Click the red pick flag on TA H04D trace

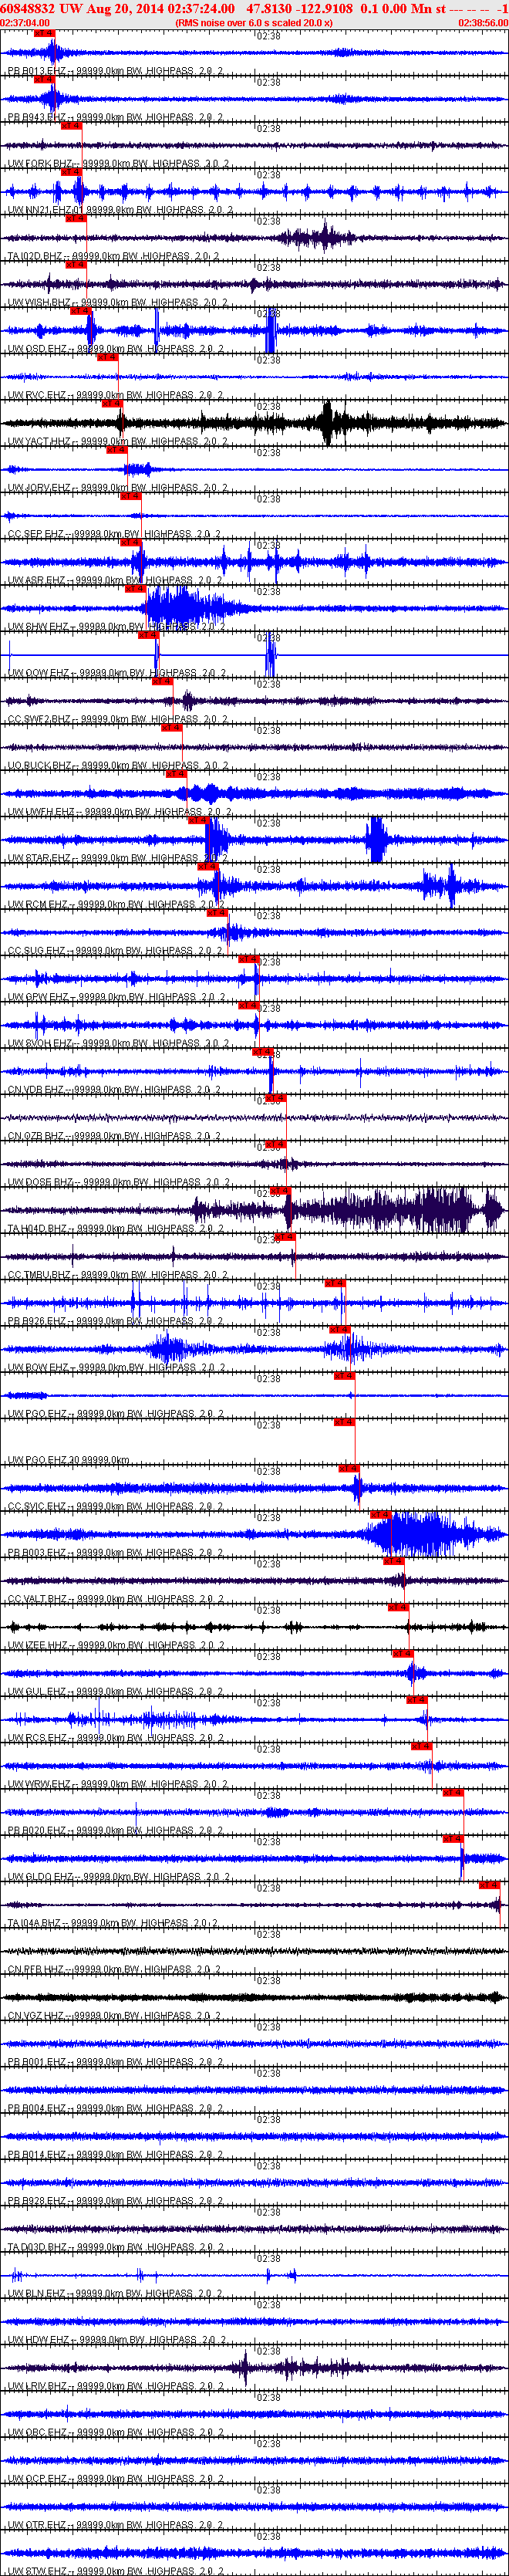[279, 1190]
